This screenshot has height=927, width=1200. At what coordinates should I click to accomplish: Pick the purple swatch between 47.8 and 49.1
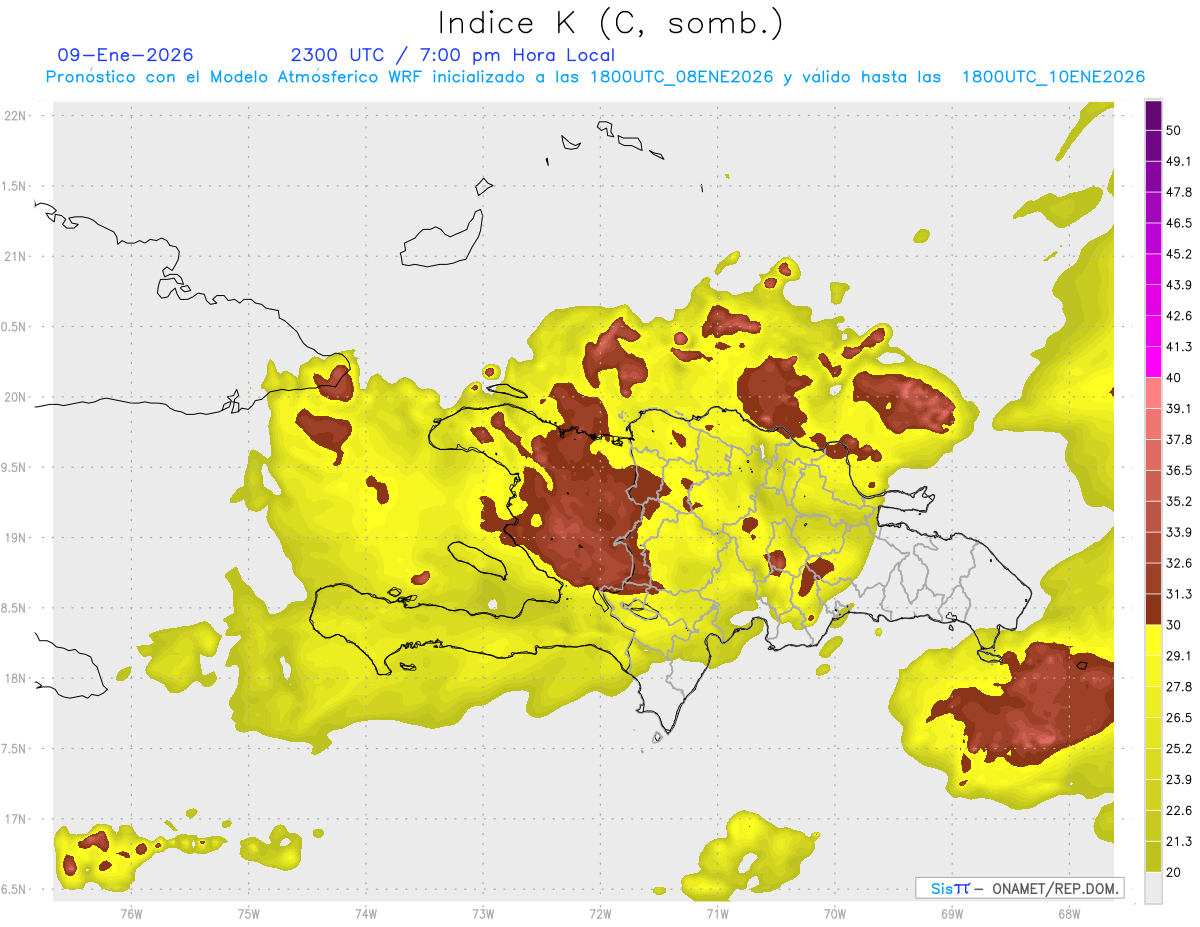[1153, 177]
